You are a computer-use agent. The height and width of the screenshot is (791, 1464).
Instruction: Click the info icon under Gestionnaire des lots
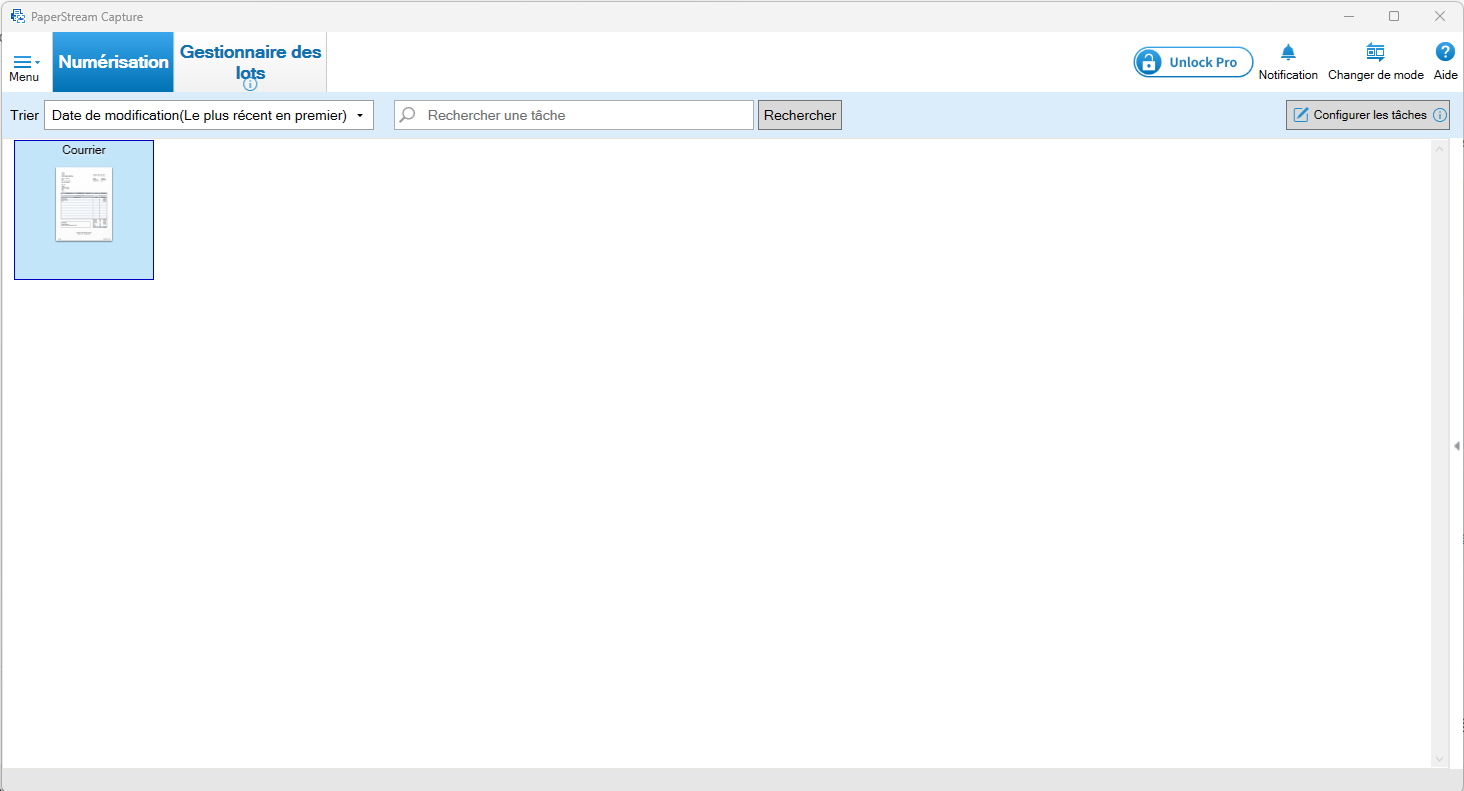[x=251, y=84]
